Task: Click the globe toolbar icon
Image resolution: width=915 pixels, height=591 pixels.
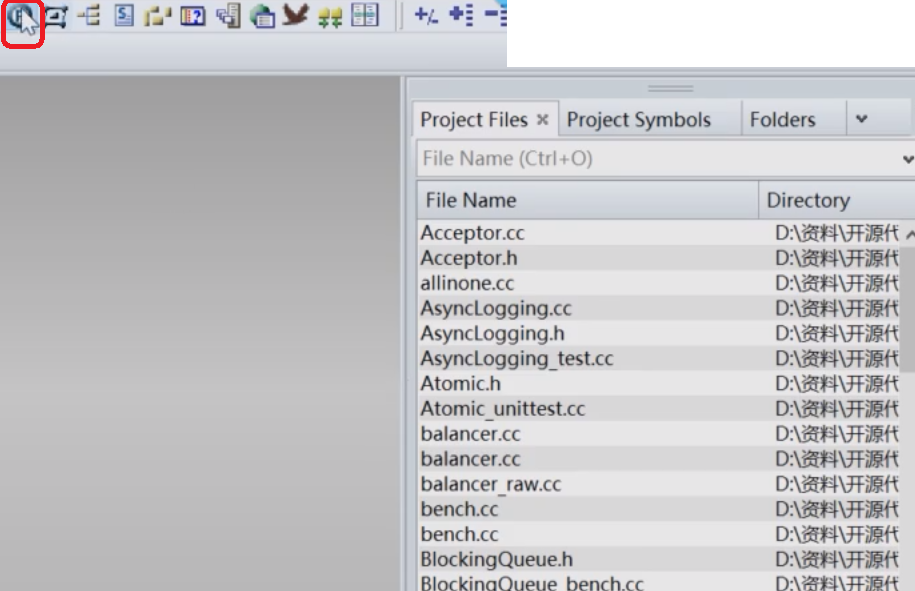Action: click(x=262, y=16)
